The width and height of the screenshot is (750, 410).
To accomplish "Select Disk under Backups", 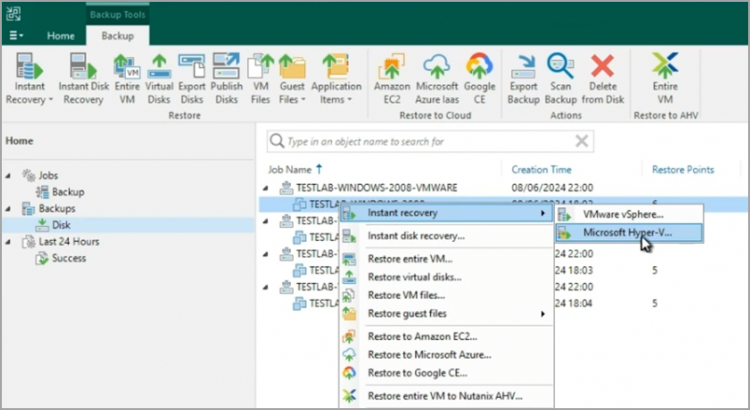I will click(x=61, y=225).
